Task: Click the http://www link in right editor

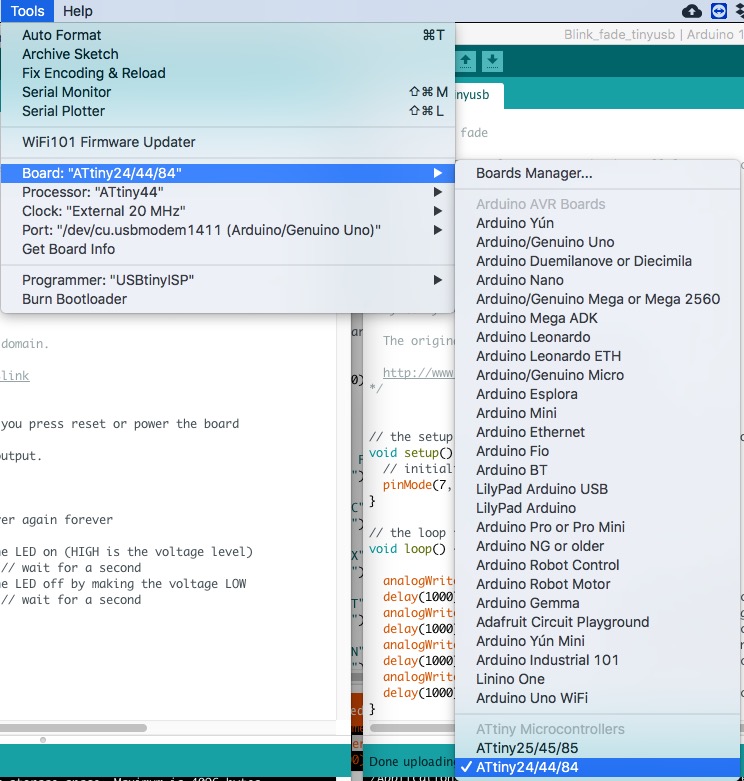Action: click(x=418, y=373)
